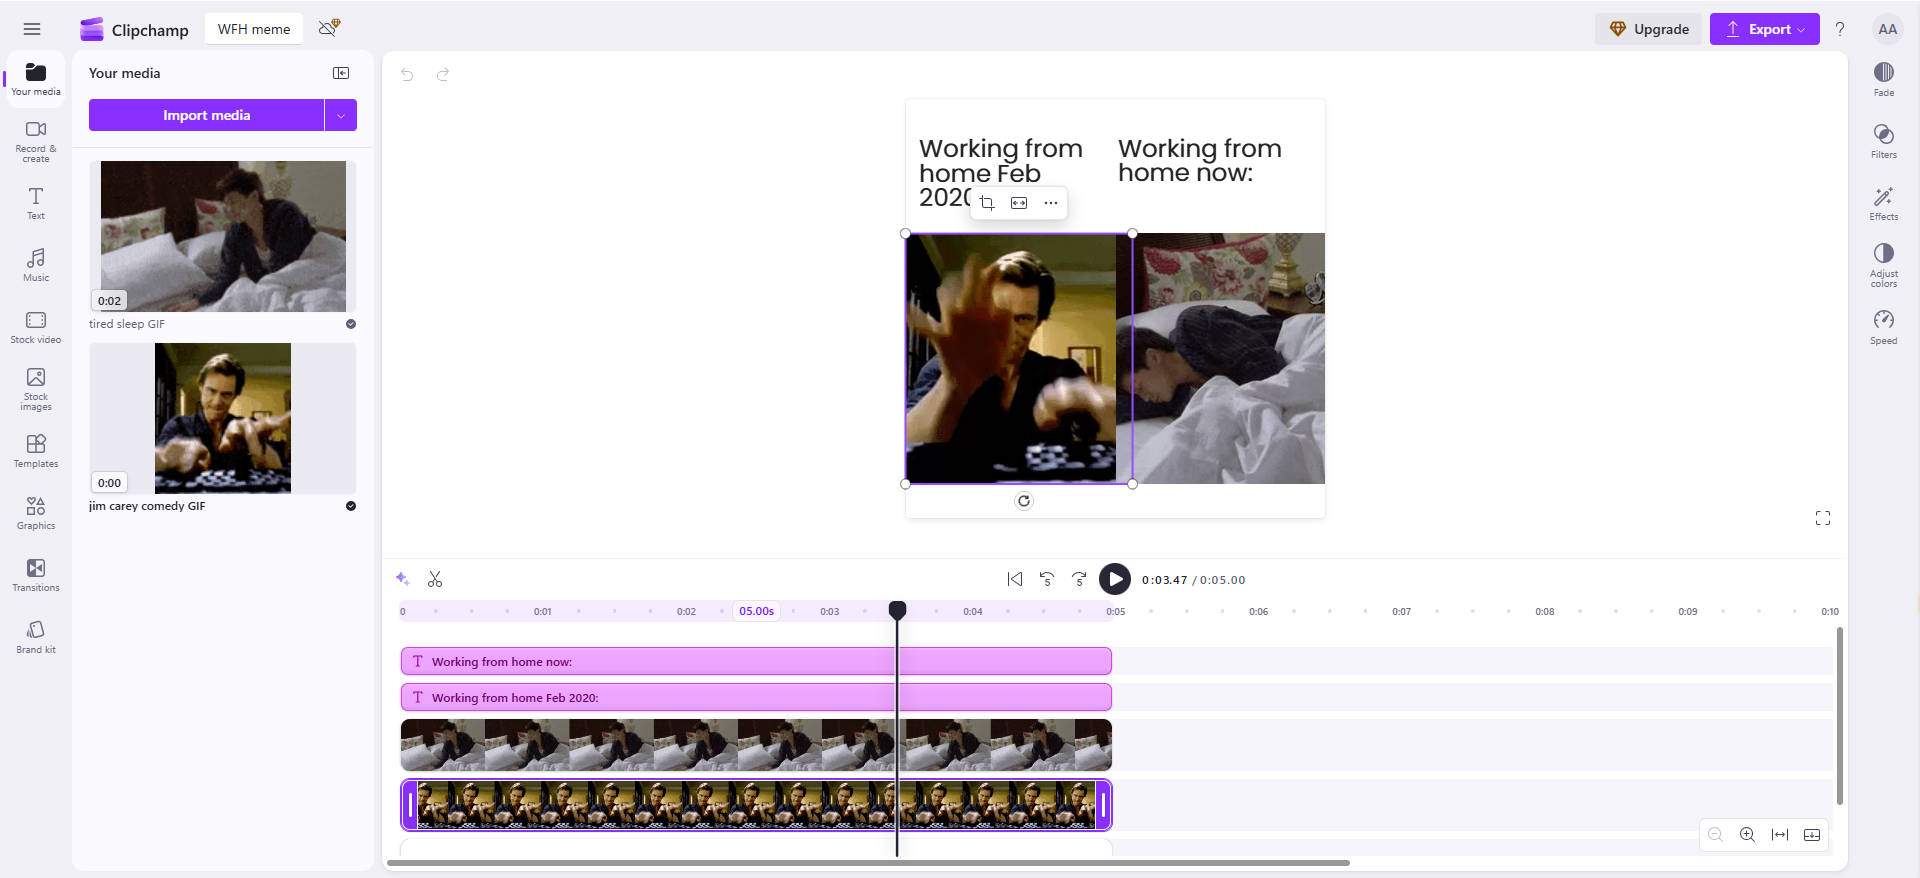Skip to the start of the video
Image resolution: width=1920 pixels, height=878 pixels.
click(1015, 579)
